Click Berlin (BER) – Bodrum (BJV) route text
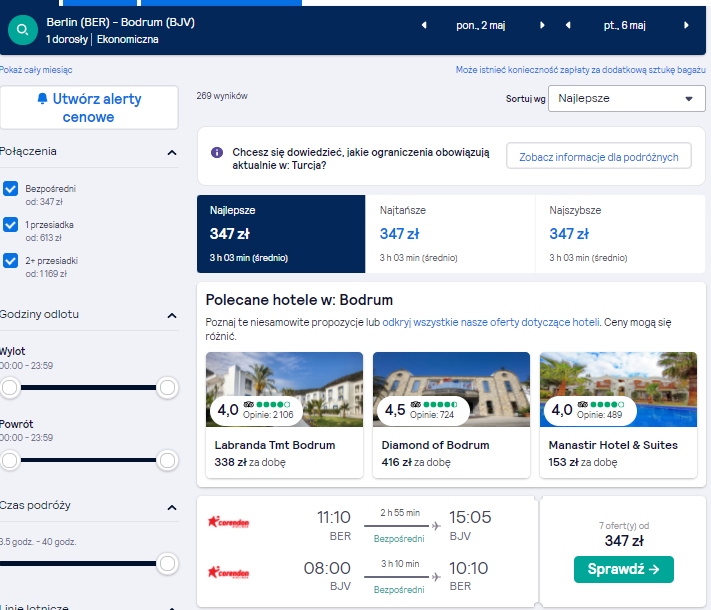Viewport: 711px width, 610px height. pyautogui.click(x=121, y=22)
